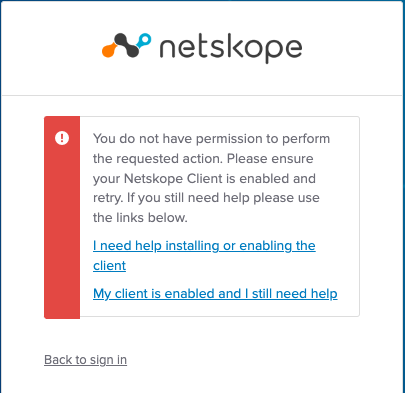Viewport: 405px width, 393px height.
Task: Click the "the links below." text
Action: click(140, 218)
